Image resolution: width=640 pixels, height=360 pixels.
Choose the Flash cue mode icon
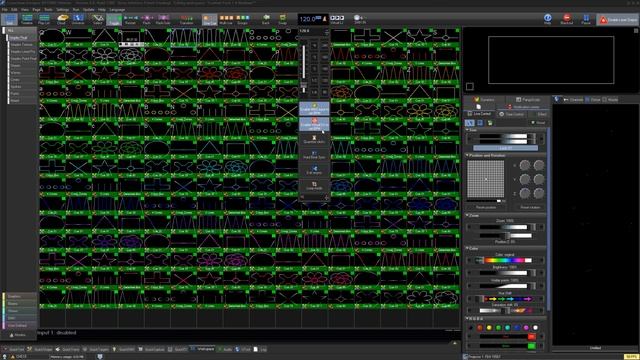[x=147, y=19]
